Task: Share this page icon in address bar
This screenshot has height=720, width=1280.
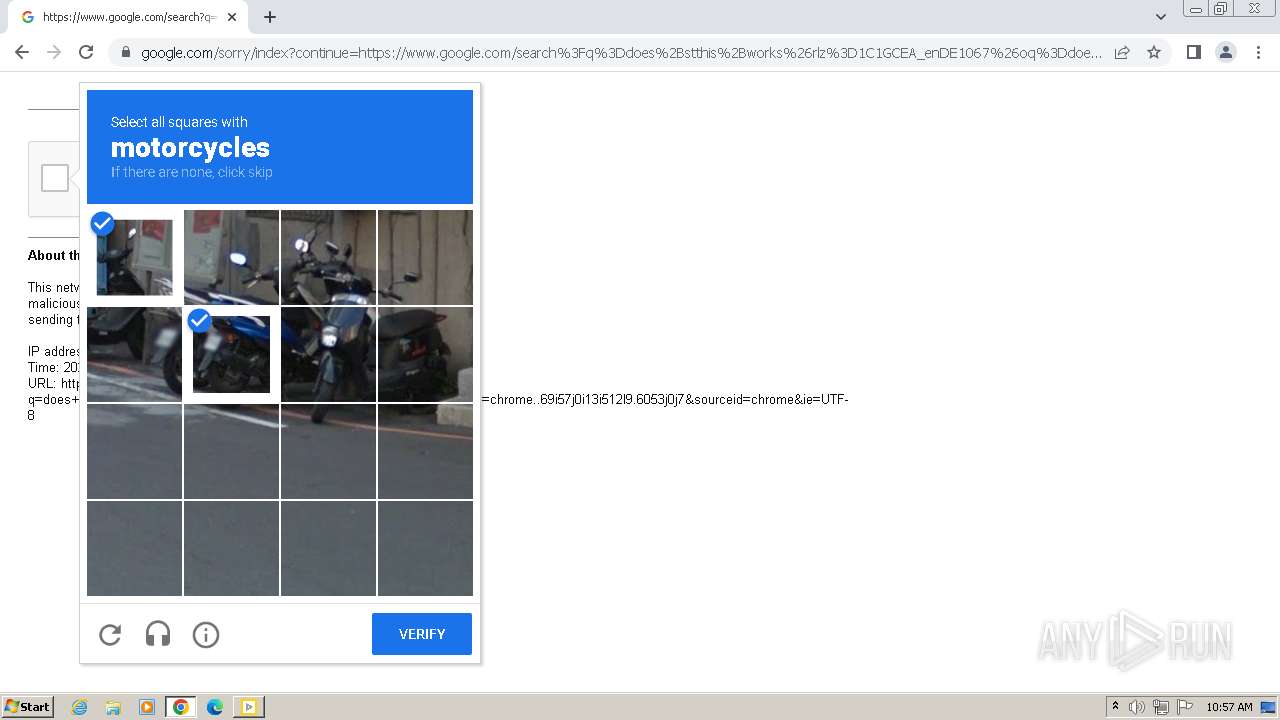Action: coord(1122,52)
